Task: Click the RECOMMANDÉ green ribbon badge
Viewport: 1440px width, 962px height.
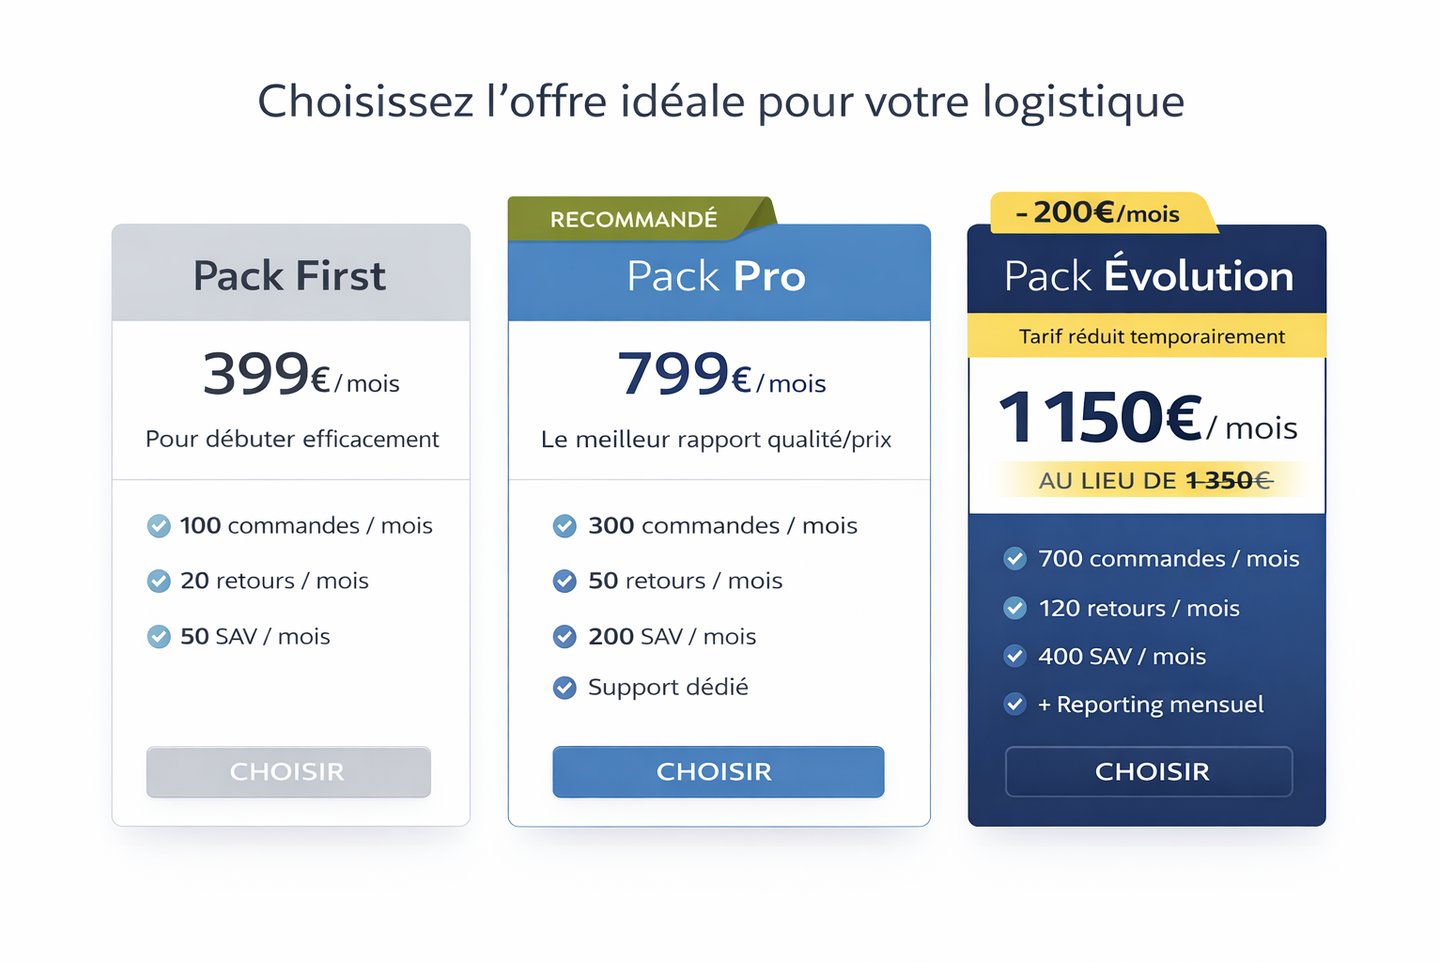Action: pyautogui.click(x=640, y=219)
